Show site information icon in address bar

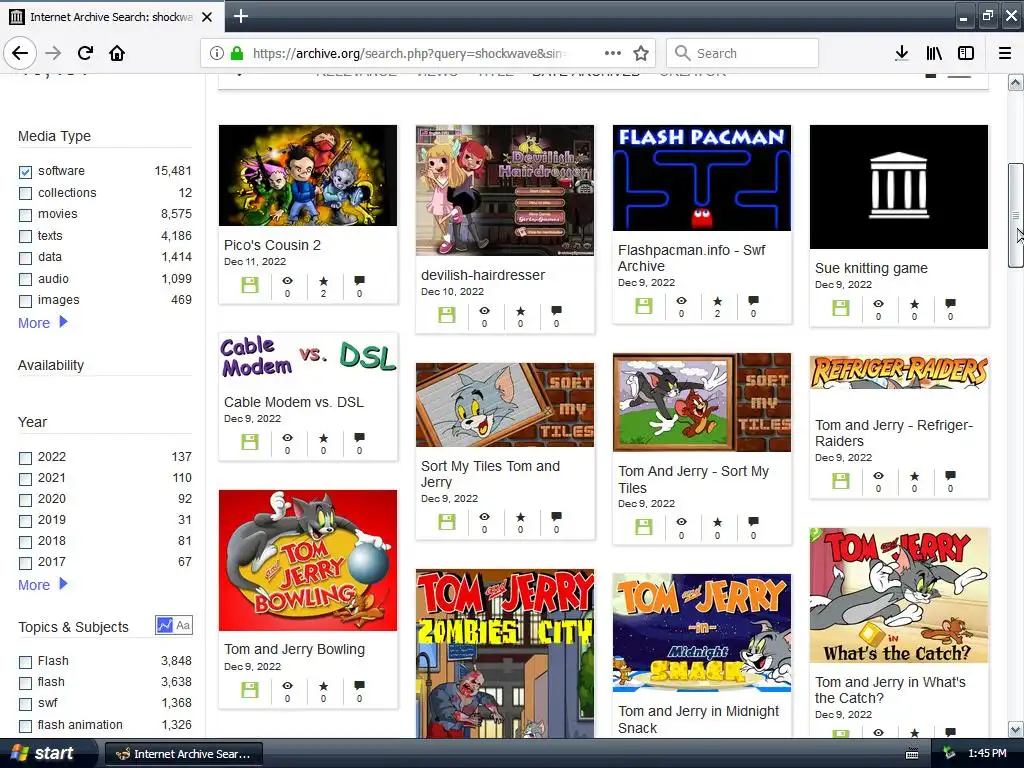pos(216,53)
